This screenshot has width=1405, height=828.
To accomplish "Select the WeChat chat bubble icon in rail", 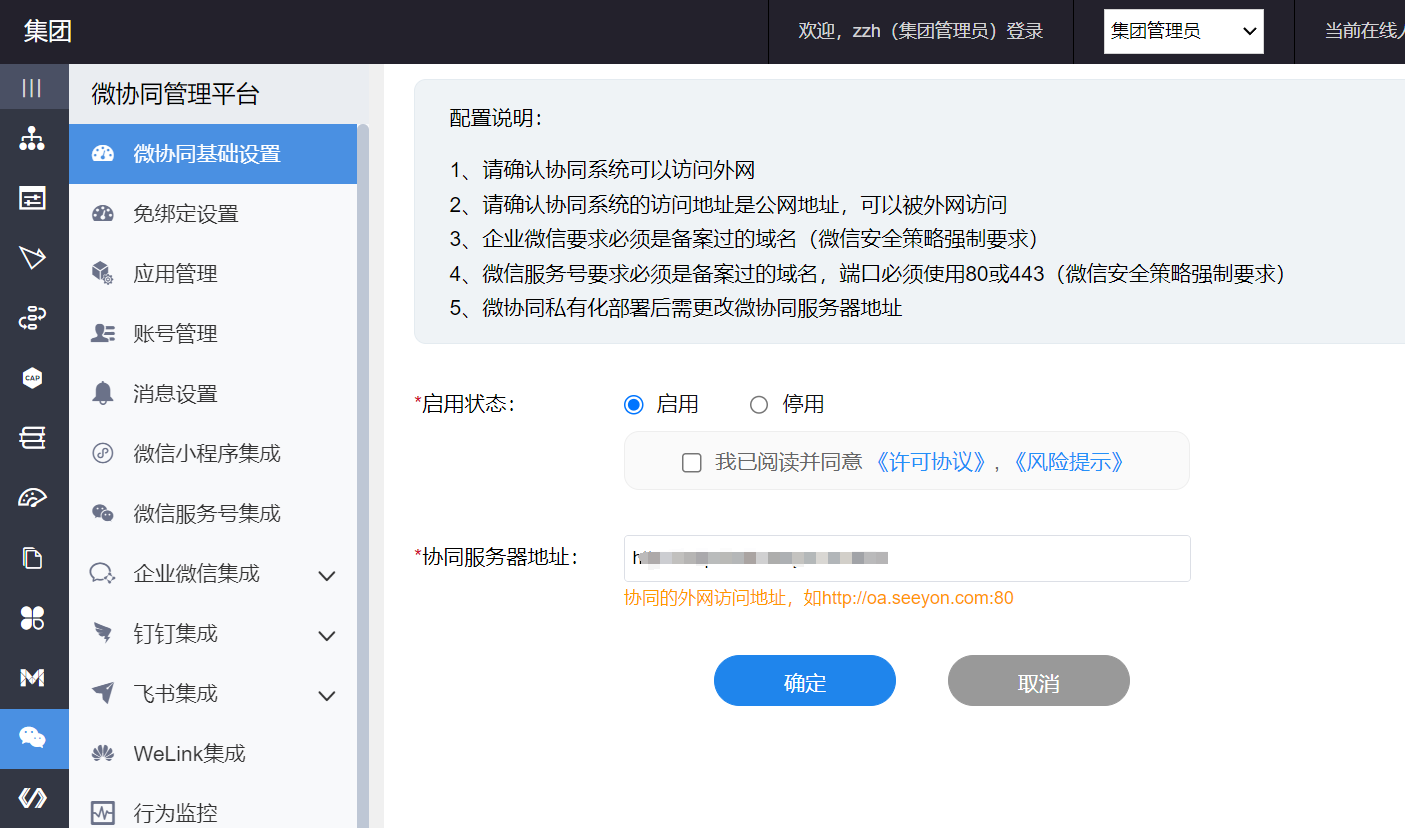I will pyautogui.click(x=33, y=738).
